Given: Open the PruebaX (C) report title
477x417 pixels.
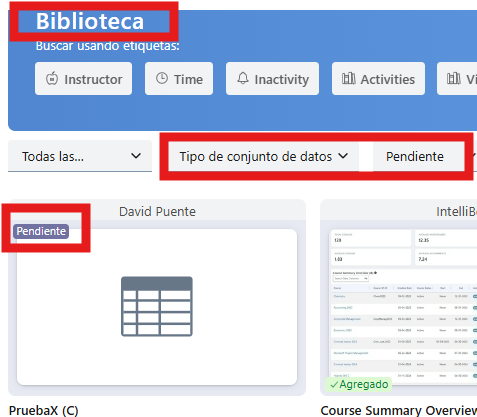Looking at the screenshot, I should pos(43,410).
